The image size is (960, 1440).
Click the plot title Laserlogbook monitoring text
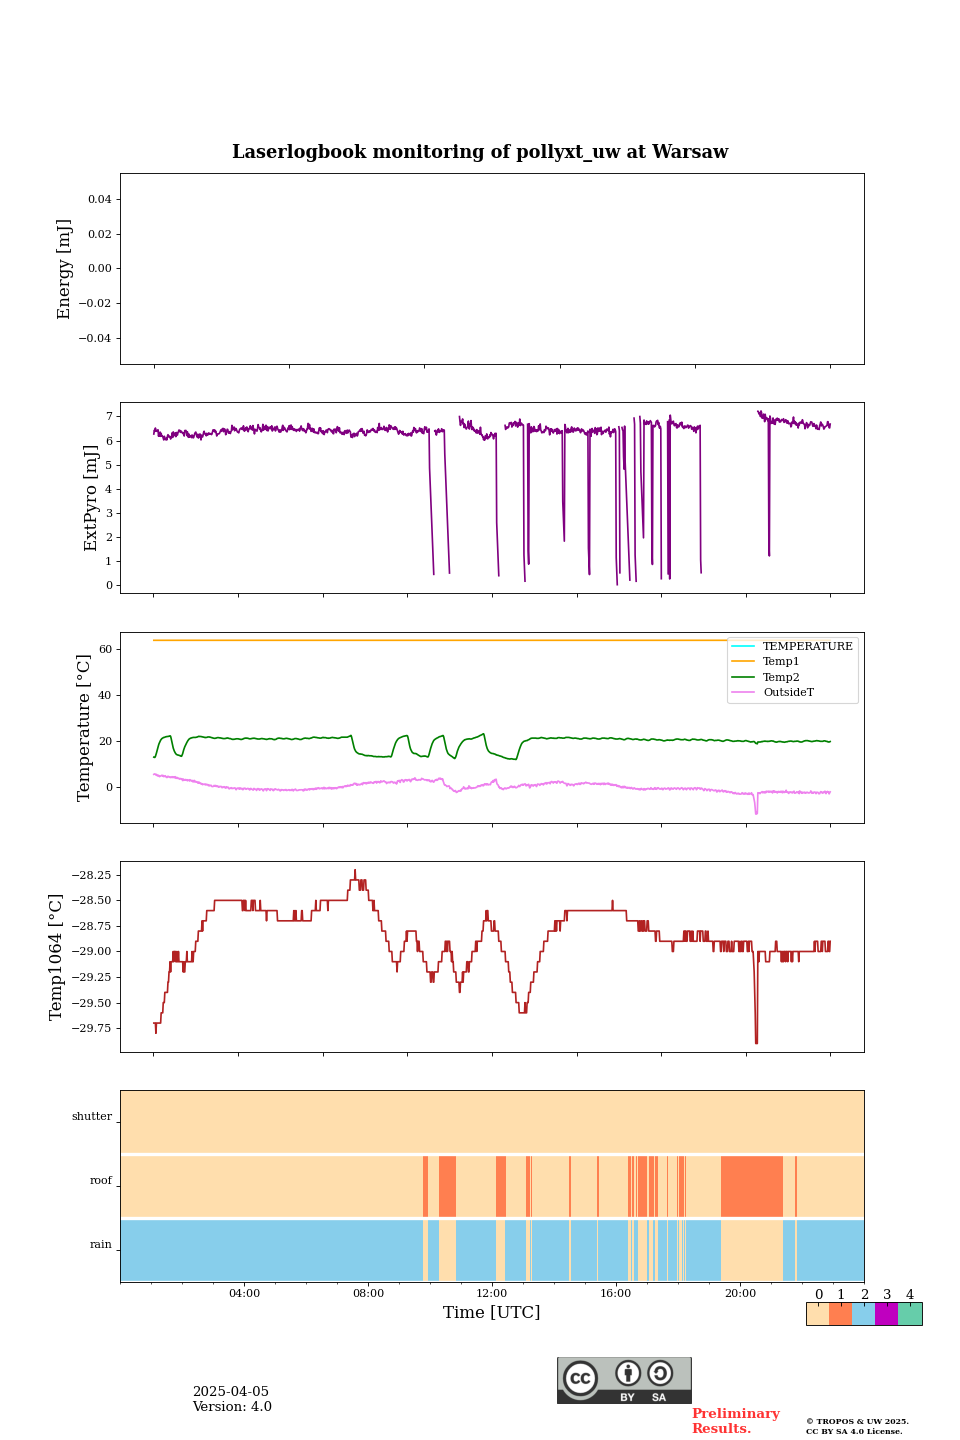pyautogui.click(x=480, y=152)
